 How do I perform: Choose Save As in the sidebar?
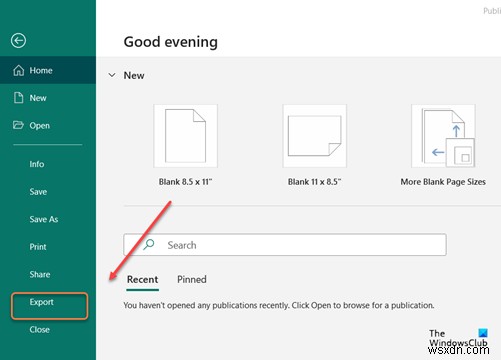(x=44, y=219)
